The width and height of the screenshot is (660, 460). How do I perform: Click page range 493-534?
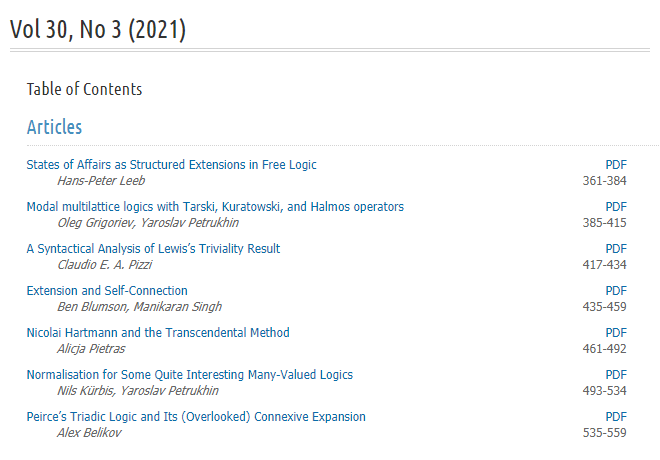(604, 391)
